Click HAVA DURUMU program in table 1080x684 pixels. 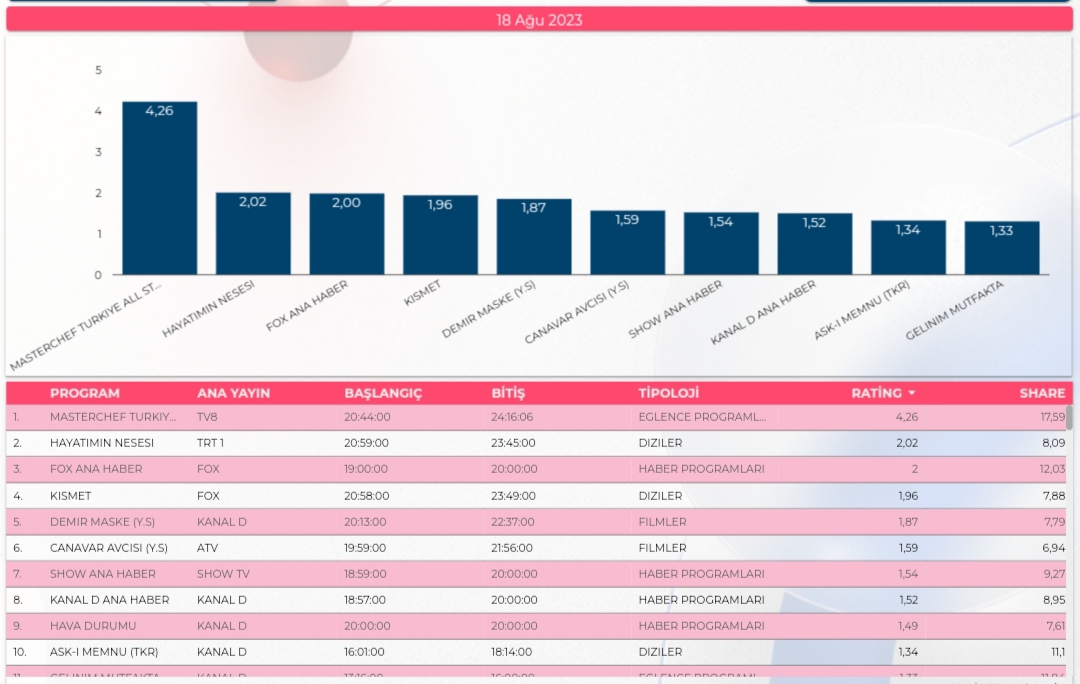tap(92, 626)
